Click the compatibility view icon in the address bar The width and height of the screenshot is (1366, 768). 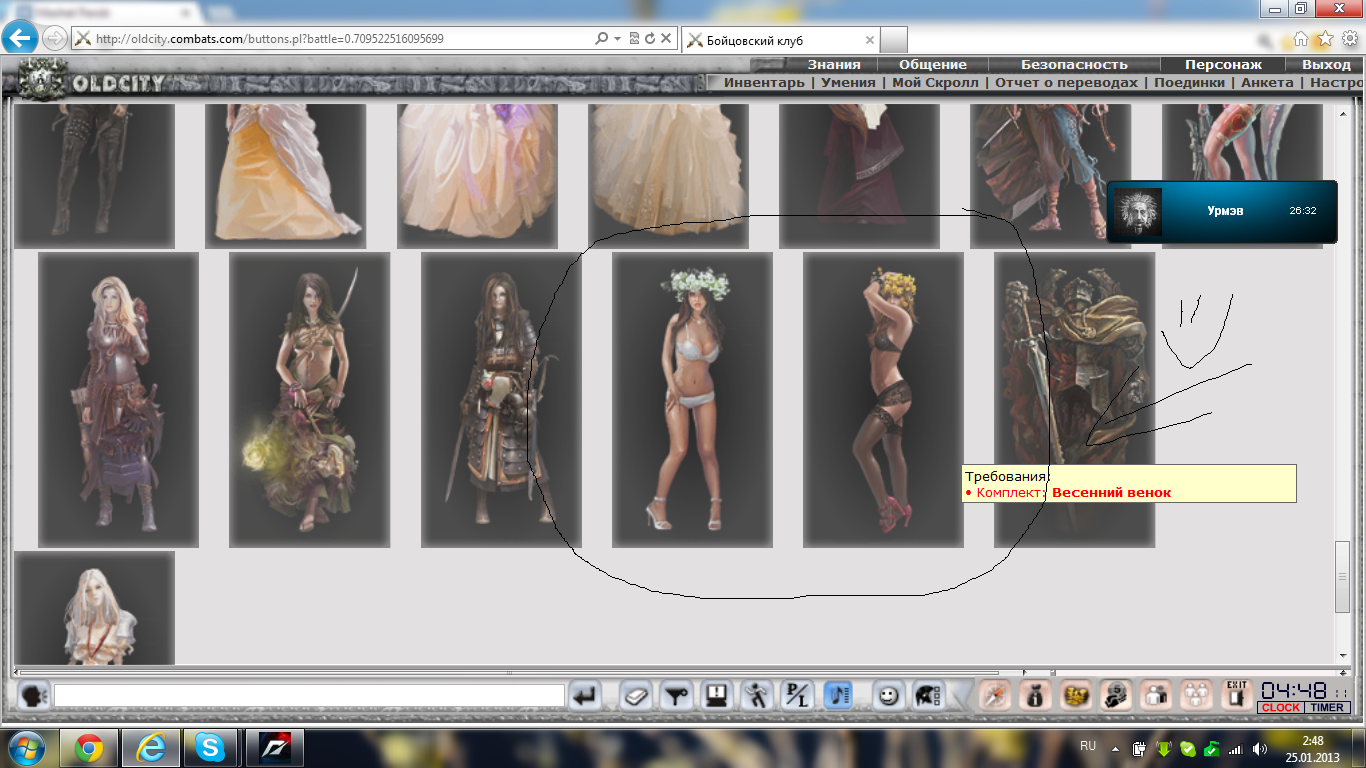point(634,39)
